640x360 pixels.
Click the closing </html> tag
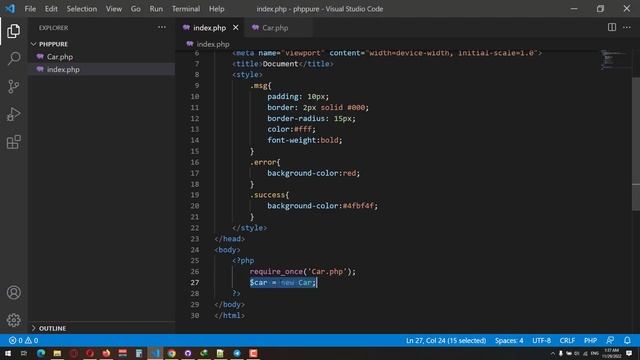click(x=229, y=315)
